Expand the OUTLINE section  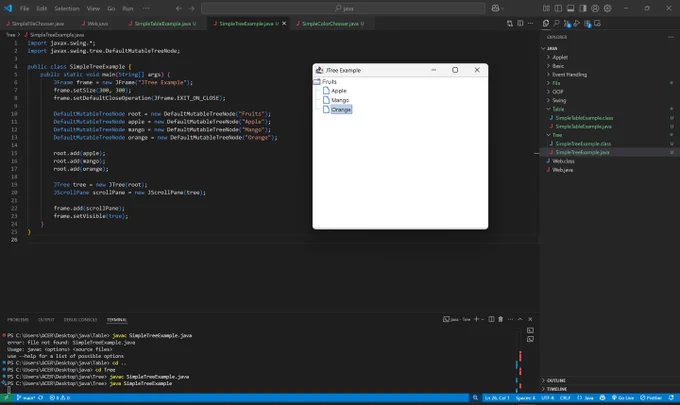click(556, 380)
